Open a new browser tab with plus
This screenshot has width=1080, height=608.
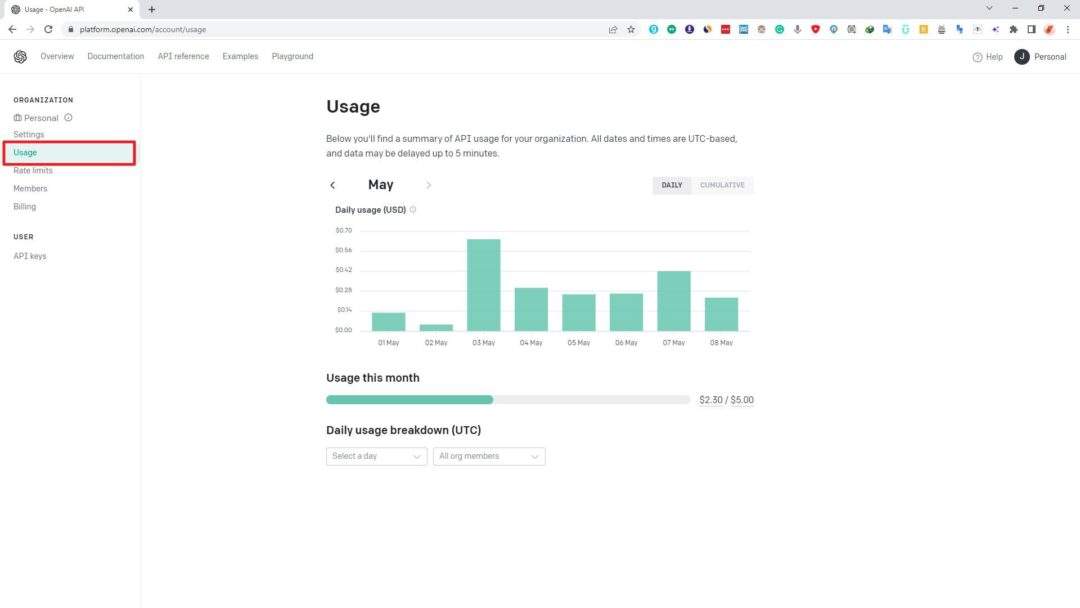(x=152, y=10)
